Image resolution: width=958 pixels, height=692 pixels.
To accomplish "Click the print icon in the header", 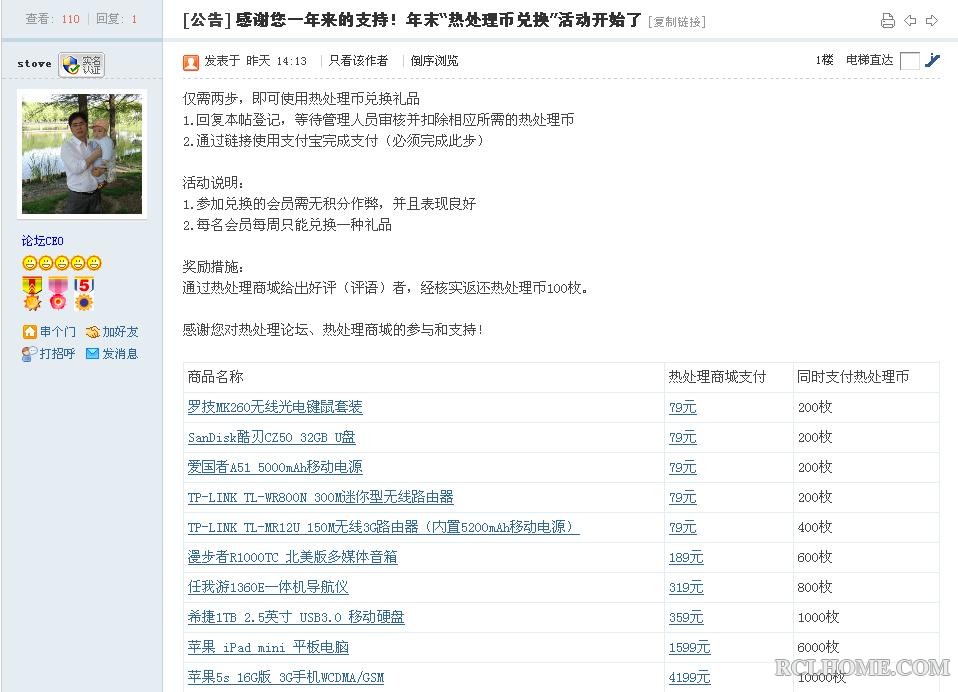I will 888,21.
